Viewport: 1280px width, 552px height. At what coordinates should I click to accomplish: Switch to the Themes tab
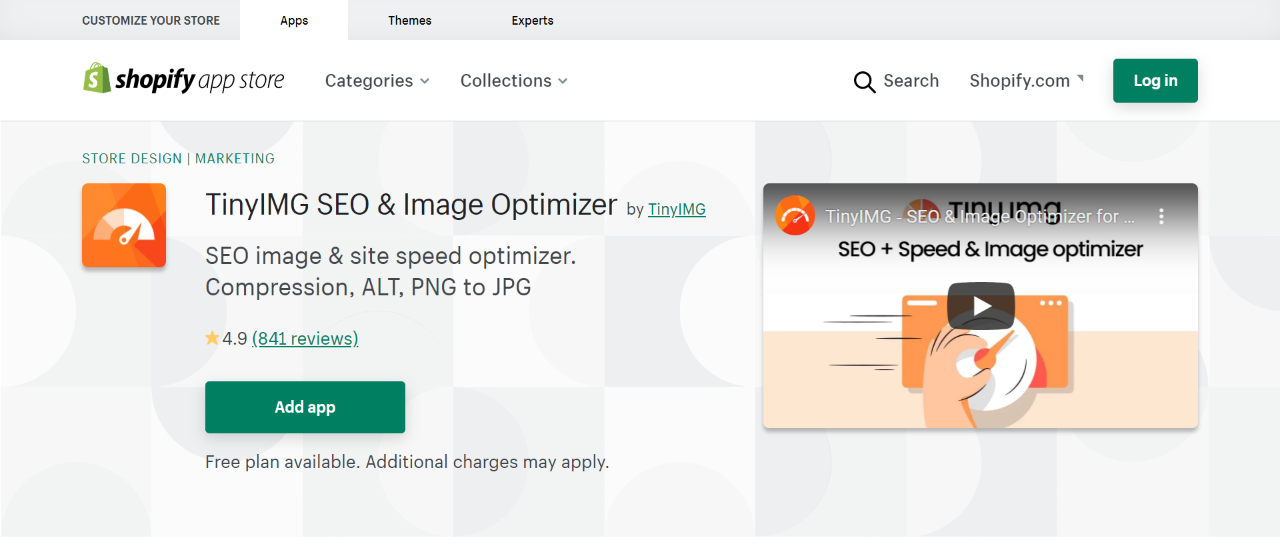[x=410, y=20]
